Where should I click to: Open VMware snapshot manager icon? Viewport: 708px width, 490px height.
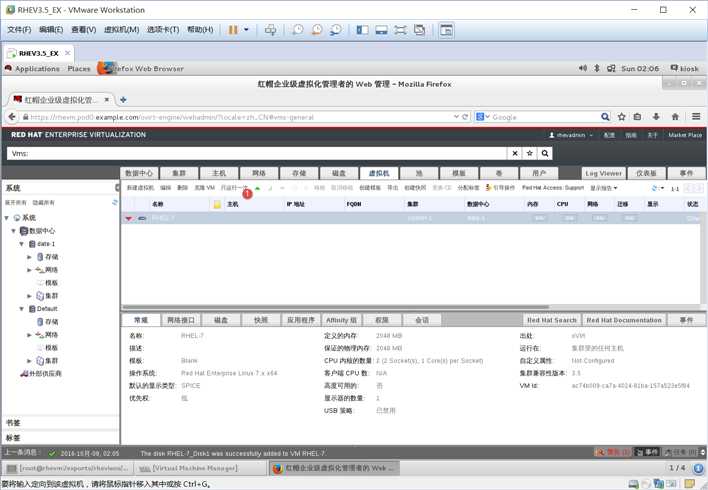point(336,30)
